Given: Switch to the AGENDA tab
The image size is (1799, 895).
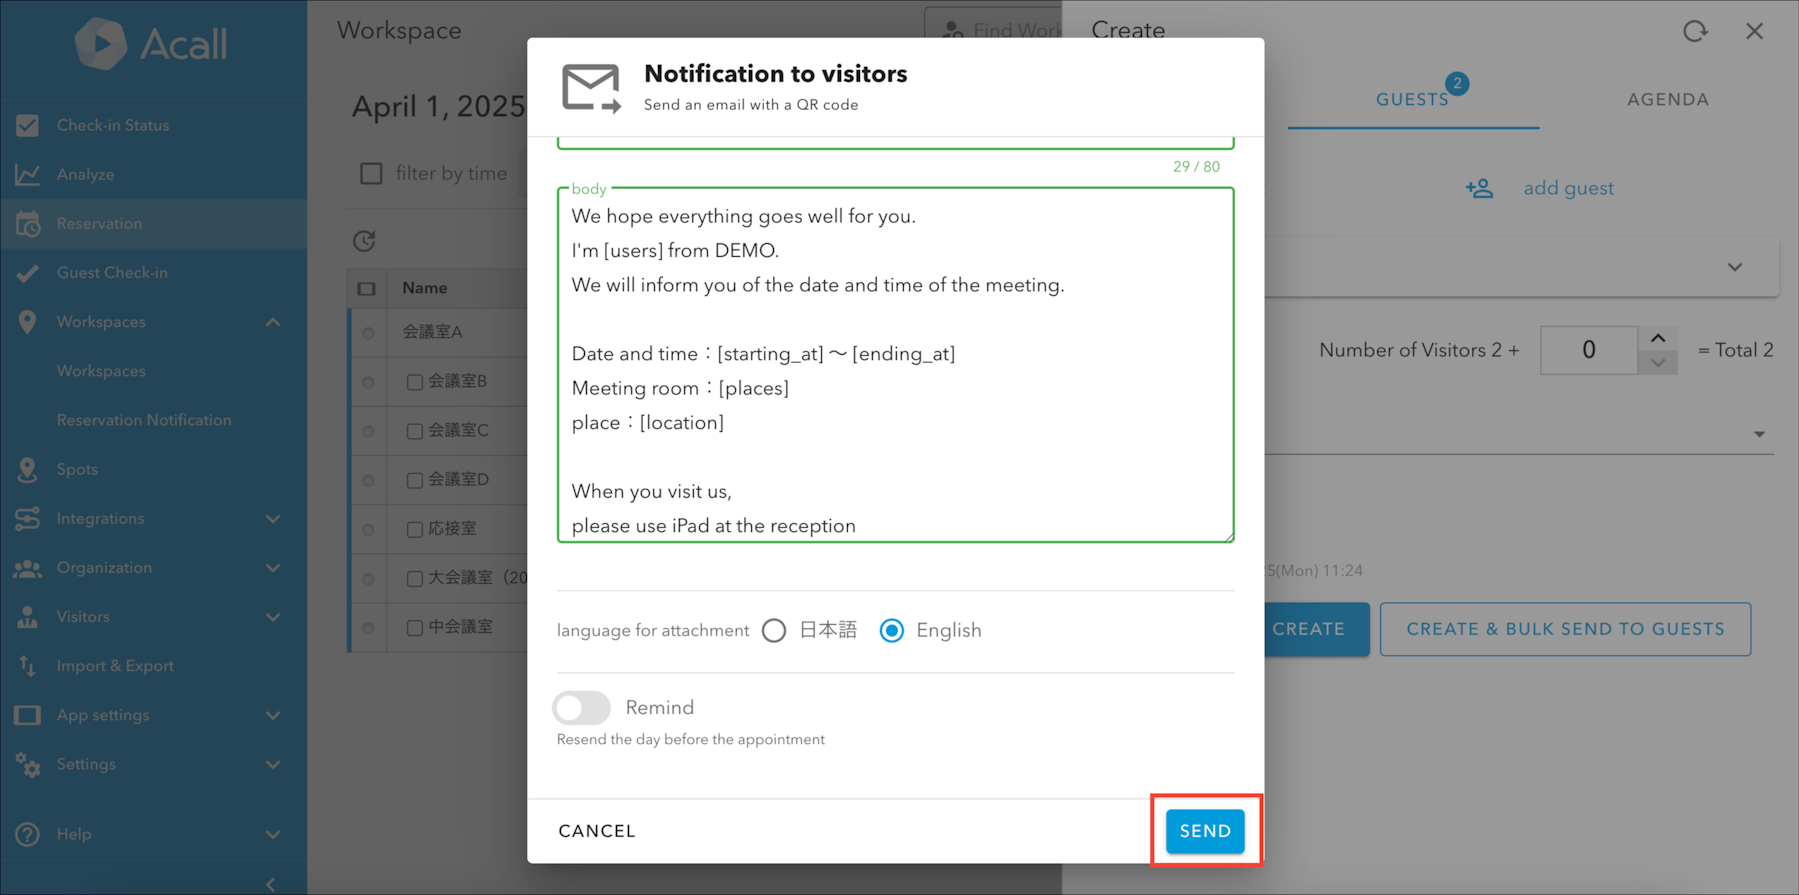Looking at the screenshot, I should tap(1667, 99).
